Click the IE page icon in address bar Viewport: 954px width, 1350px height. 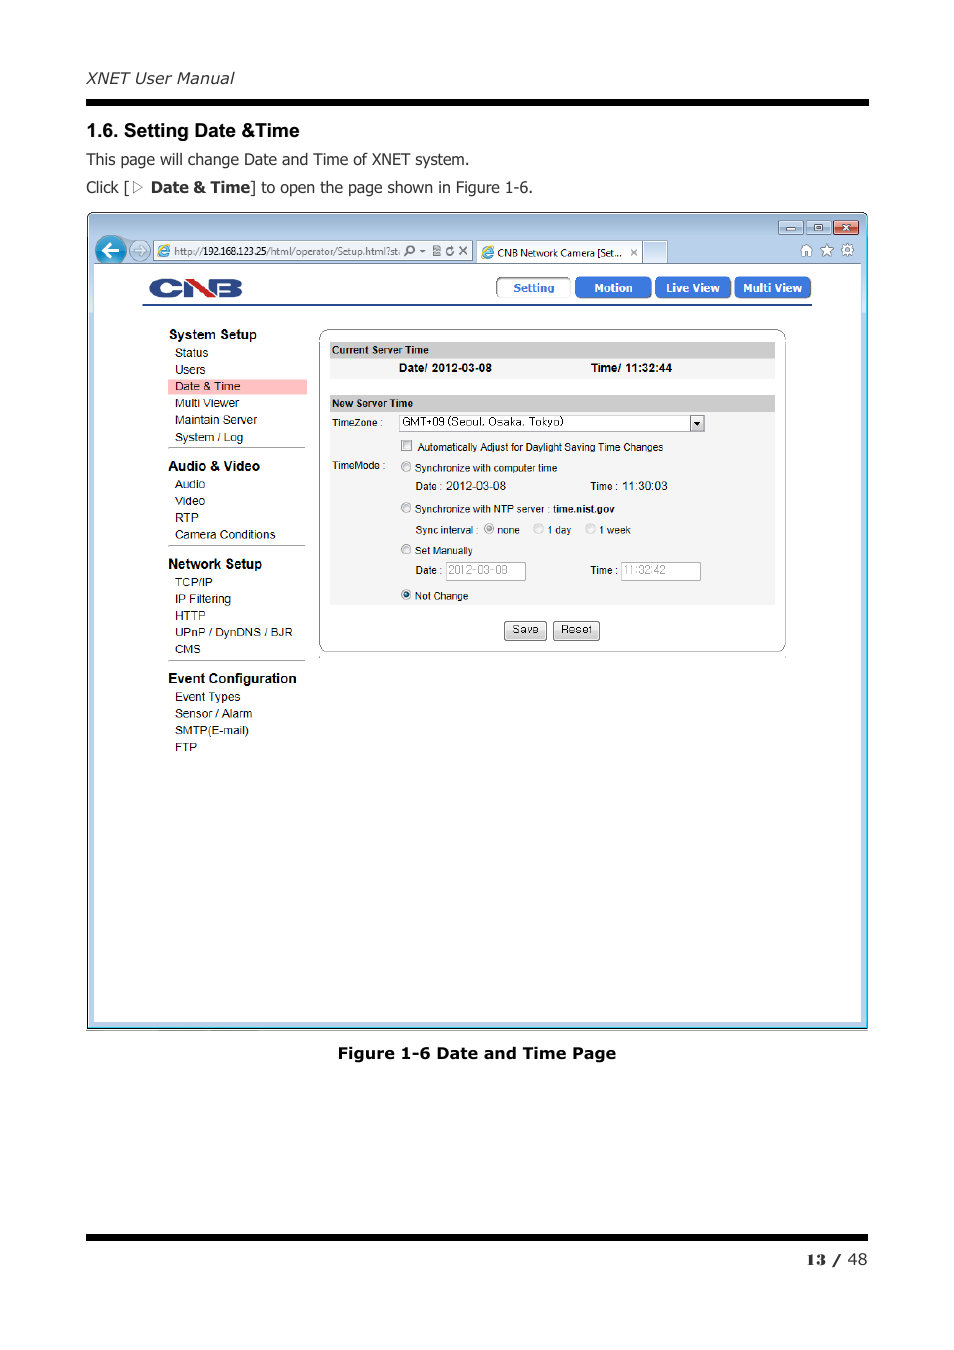click(x=164, y=251)
